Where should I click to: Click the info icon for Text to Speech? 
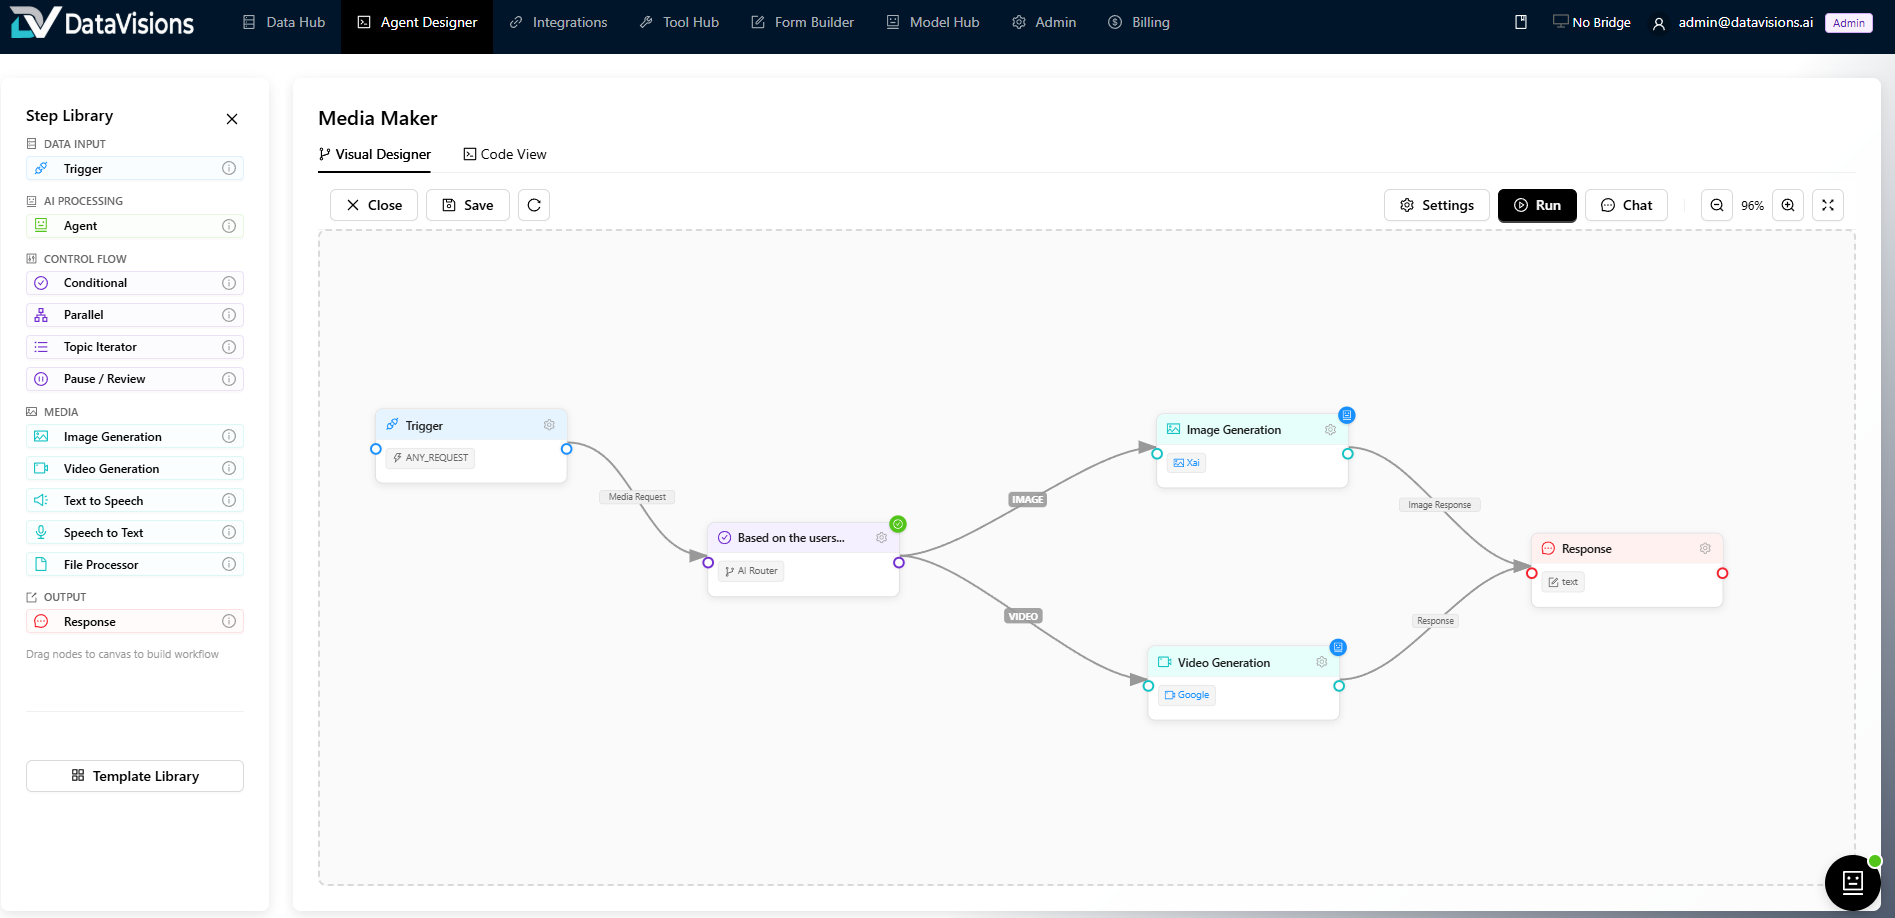tap(229, 500)
